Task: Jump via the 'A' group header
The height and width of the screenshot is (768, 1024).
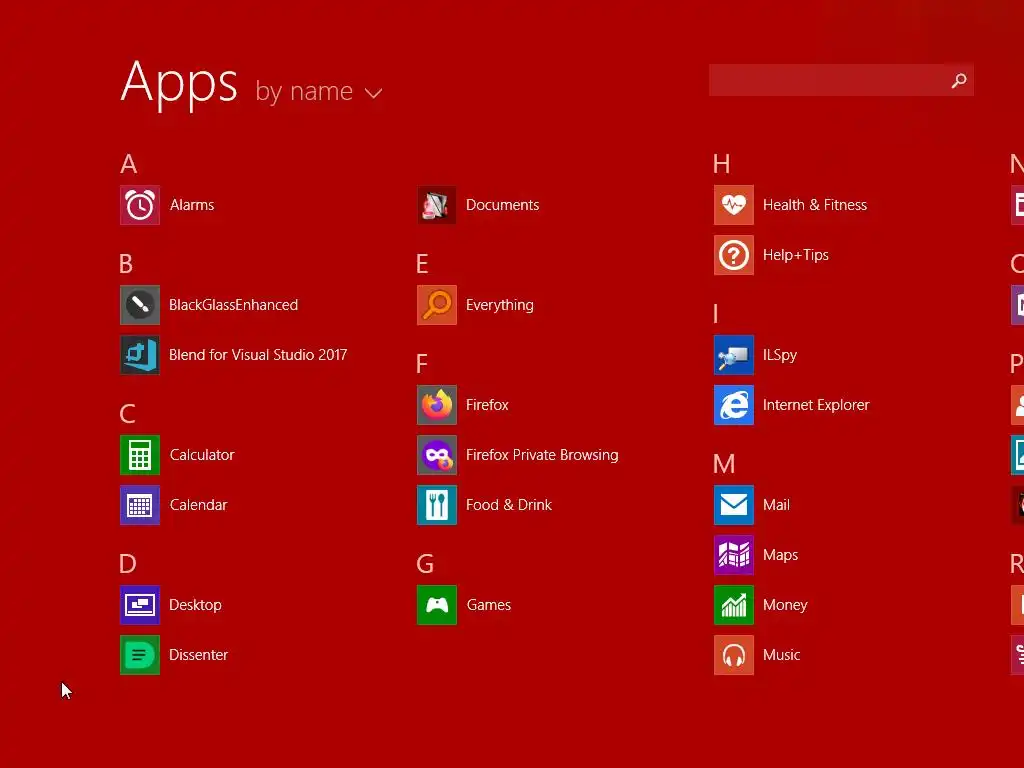Action: pyautogui.click(x=129, y=164)
